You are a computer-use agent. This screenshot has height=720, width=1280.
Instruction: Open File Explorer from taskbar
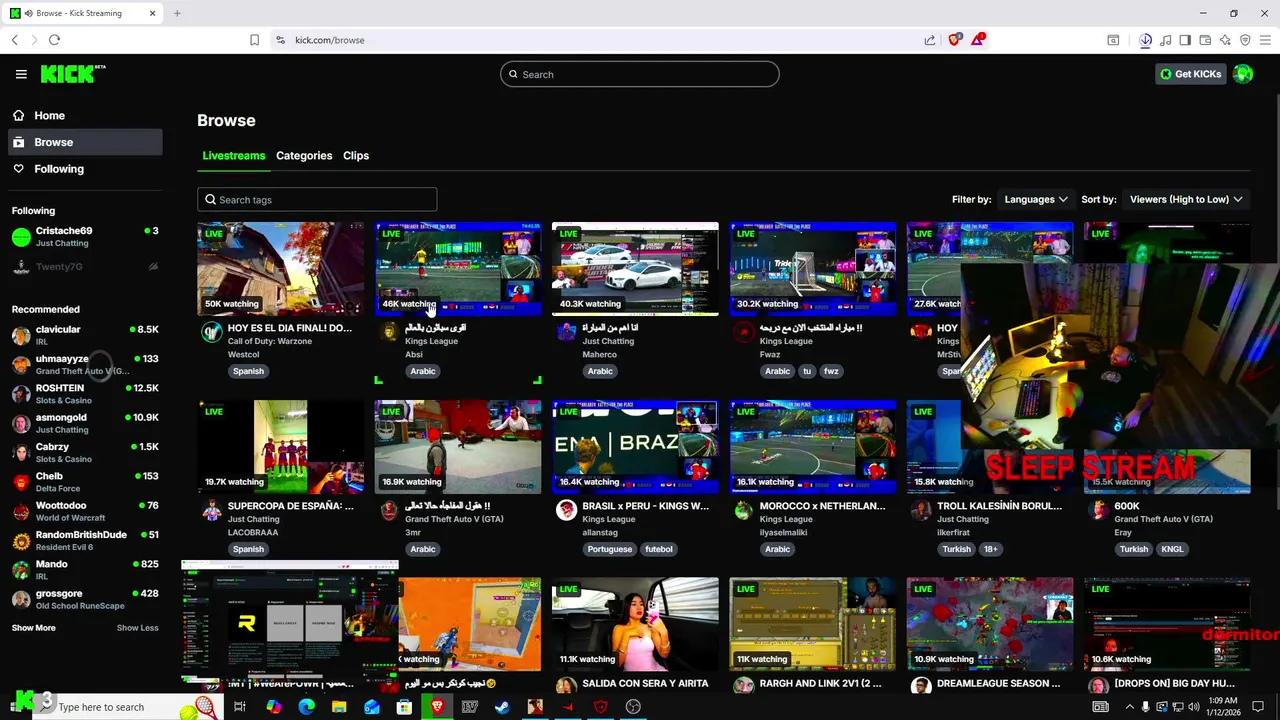pyautogui.click(x=339, y=707)
